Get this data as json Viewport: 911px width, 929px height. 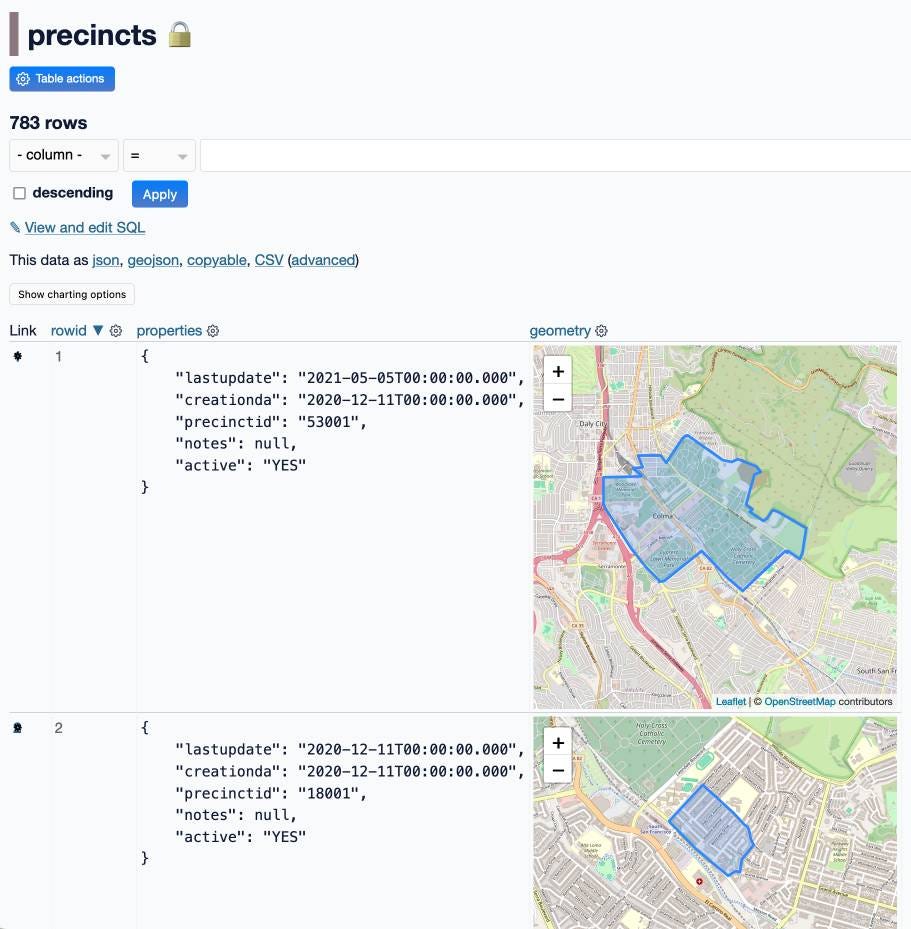(x=106, y=260)
